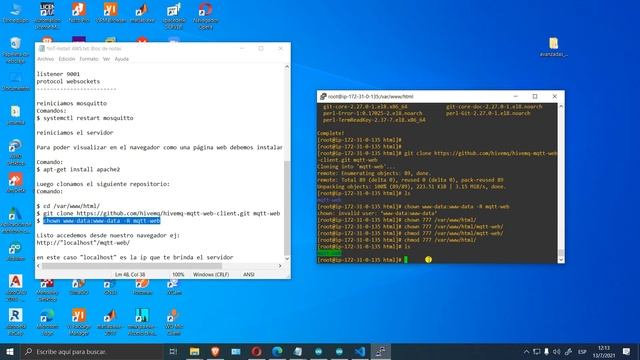Image resolution: width=640 pixels, height=360 pixels.
Task: Click the Notepad horizontal scroll-left arrow
Action: click(x=39, y=266)
